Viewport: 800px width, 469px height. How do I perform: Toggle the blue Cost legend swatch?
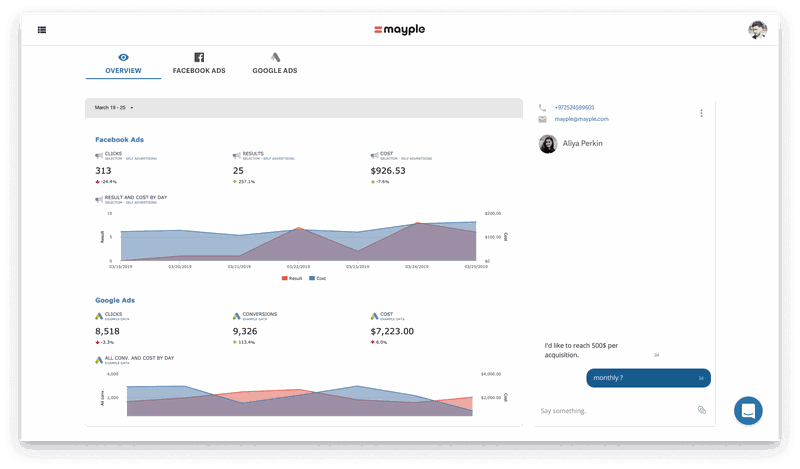[312, 278]
